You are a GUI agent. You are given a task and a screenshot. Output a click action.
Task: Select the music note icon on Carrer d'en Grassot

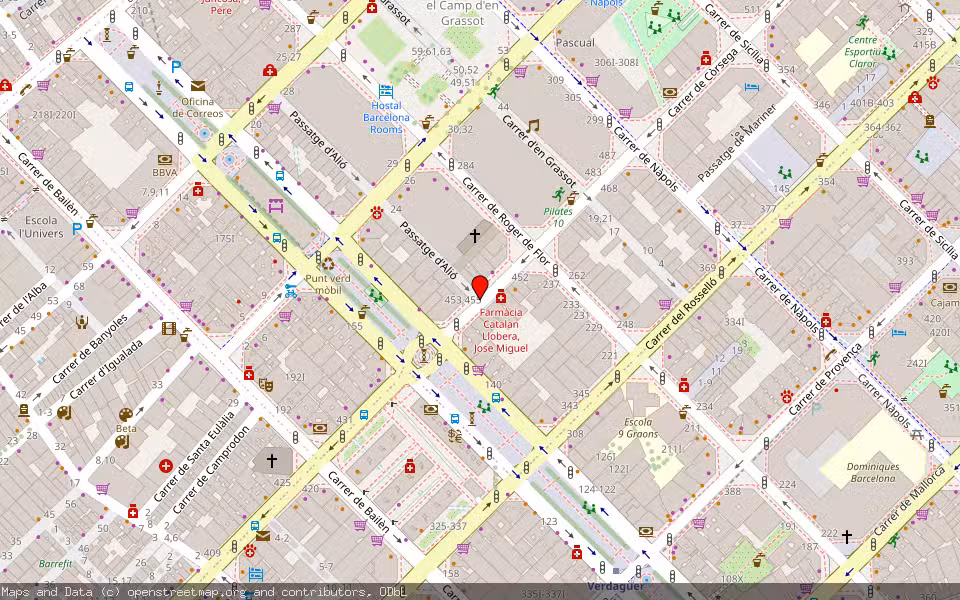[533, 127]
